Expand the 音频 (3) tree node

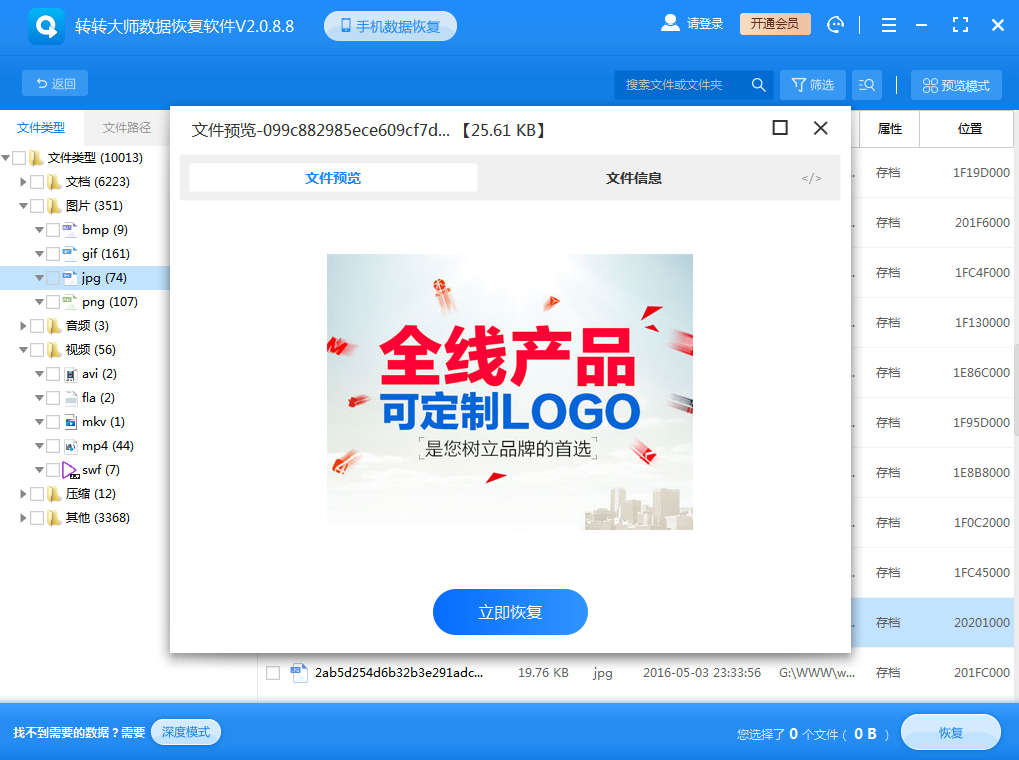point(24,326)
